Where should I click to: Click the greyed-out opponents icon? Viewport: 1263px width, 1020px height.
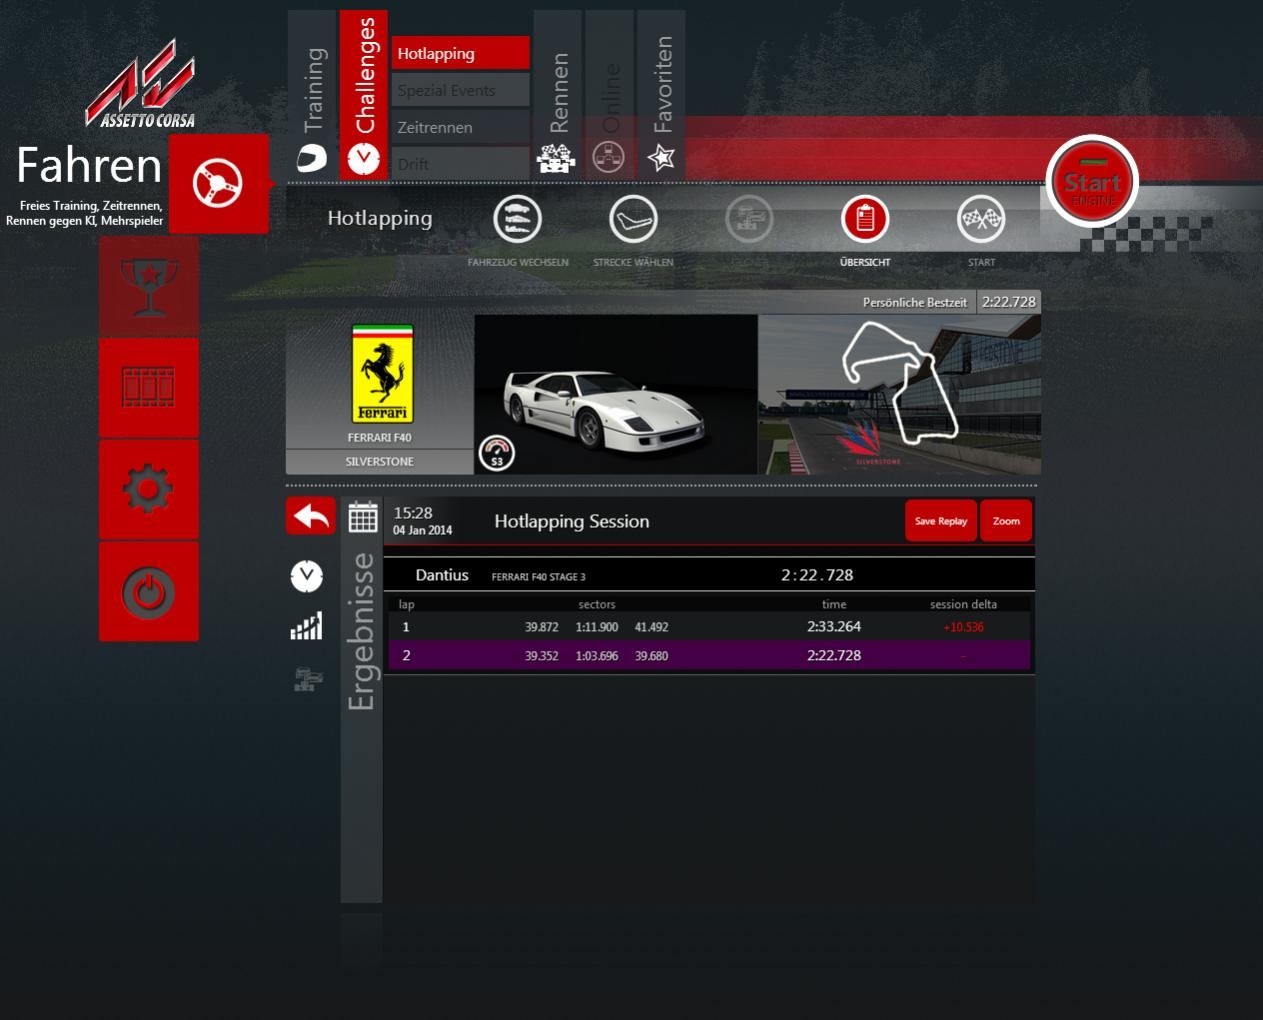click(749, 219)
